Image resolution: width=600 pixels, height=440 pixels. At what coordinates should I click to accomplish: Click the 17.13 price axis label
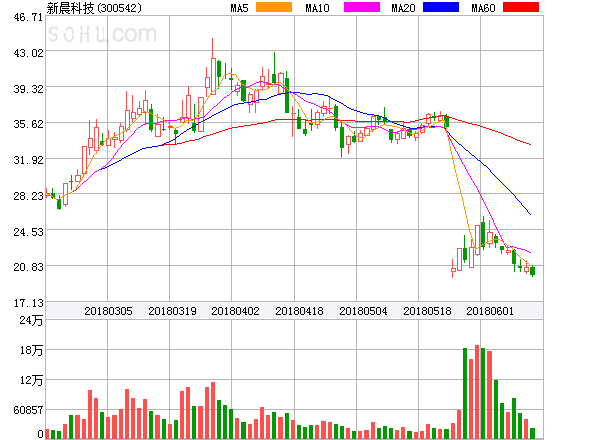29,304
